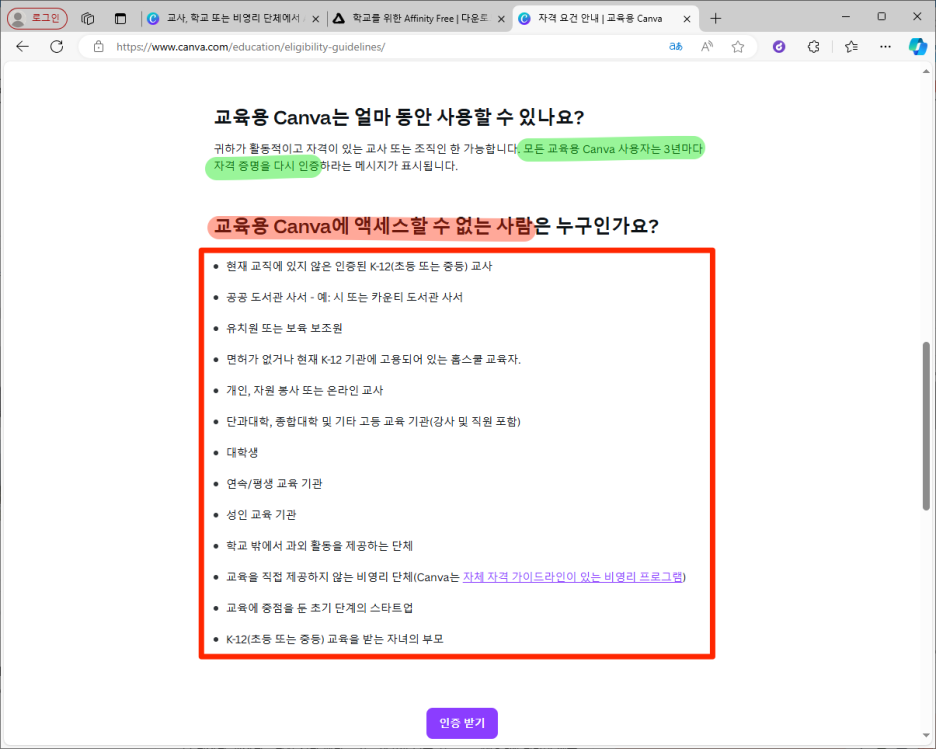936x749 pixels.
Task: Click list item 대학생
Action: click(x=242, y=452)
